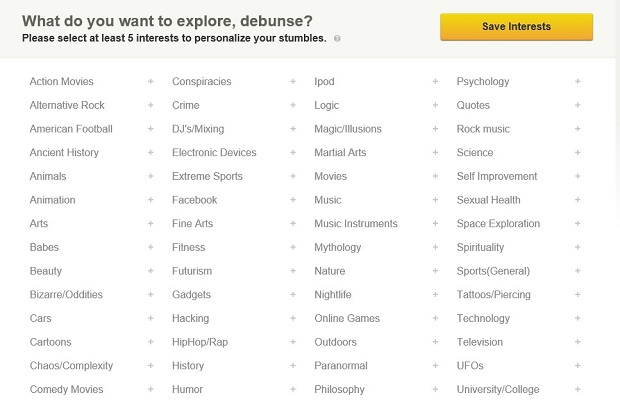Choose the Cartoons interest label
620x400 pixels.
point(50,343)
